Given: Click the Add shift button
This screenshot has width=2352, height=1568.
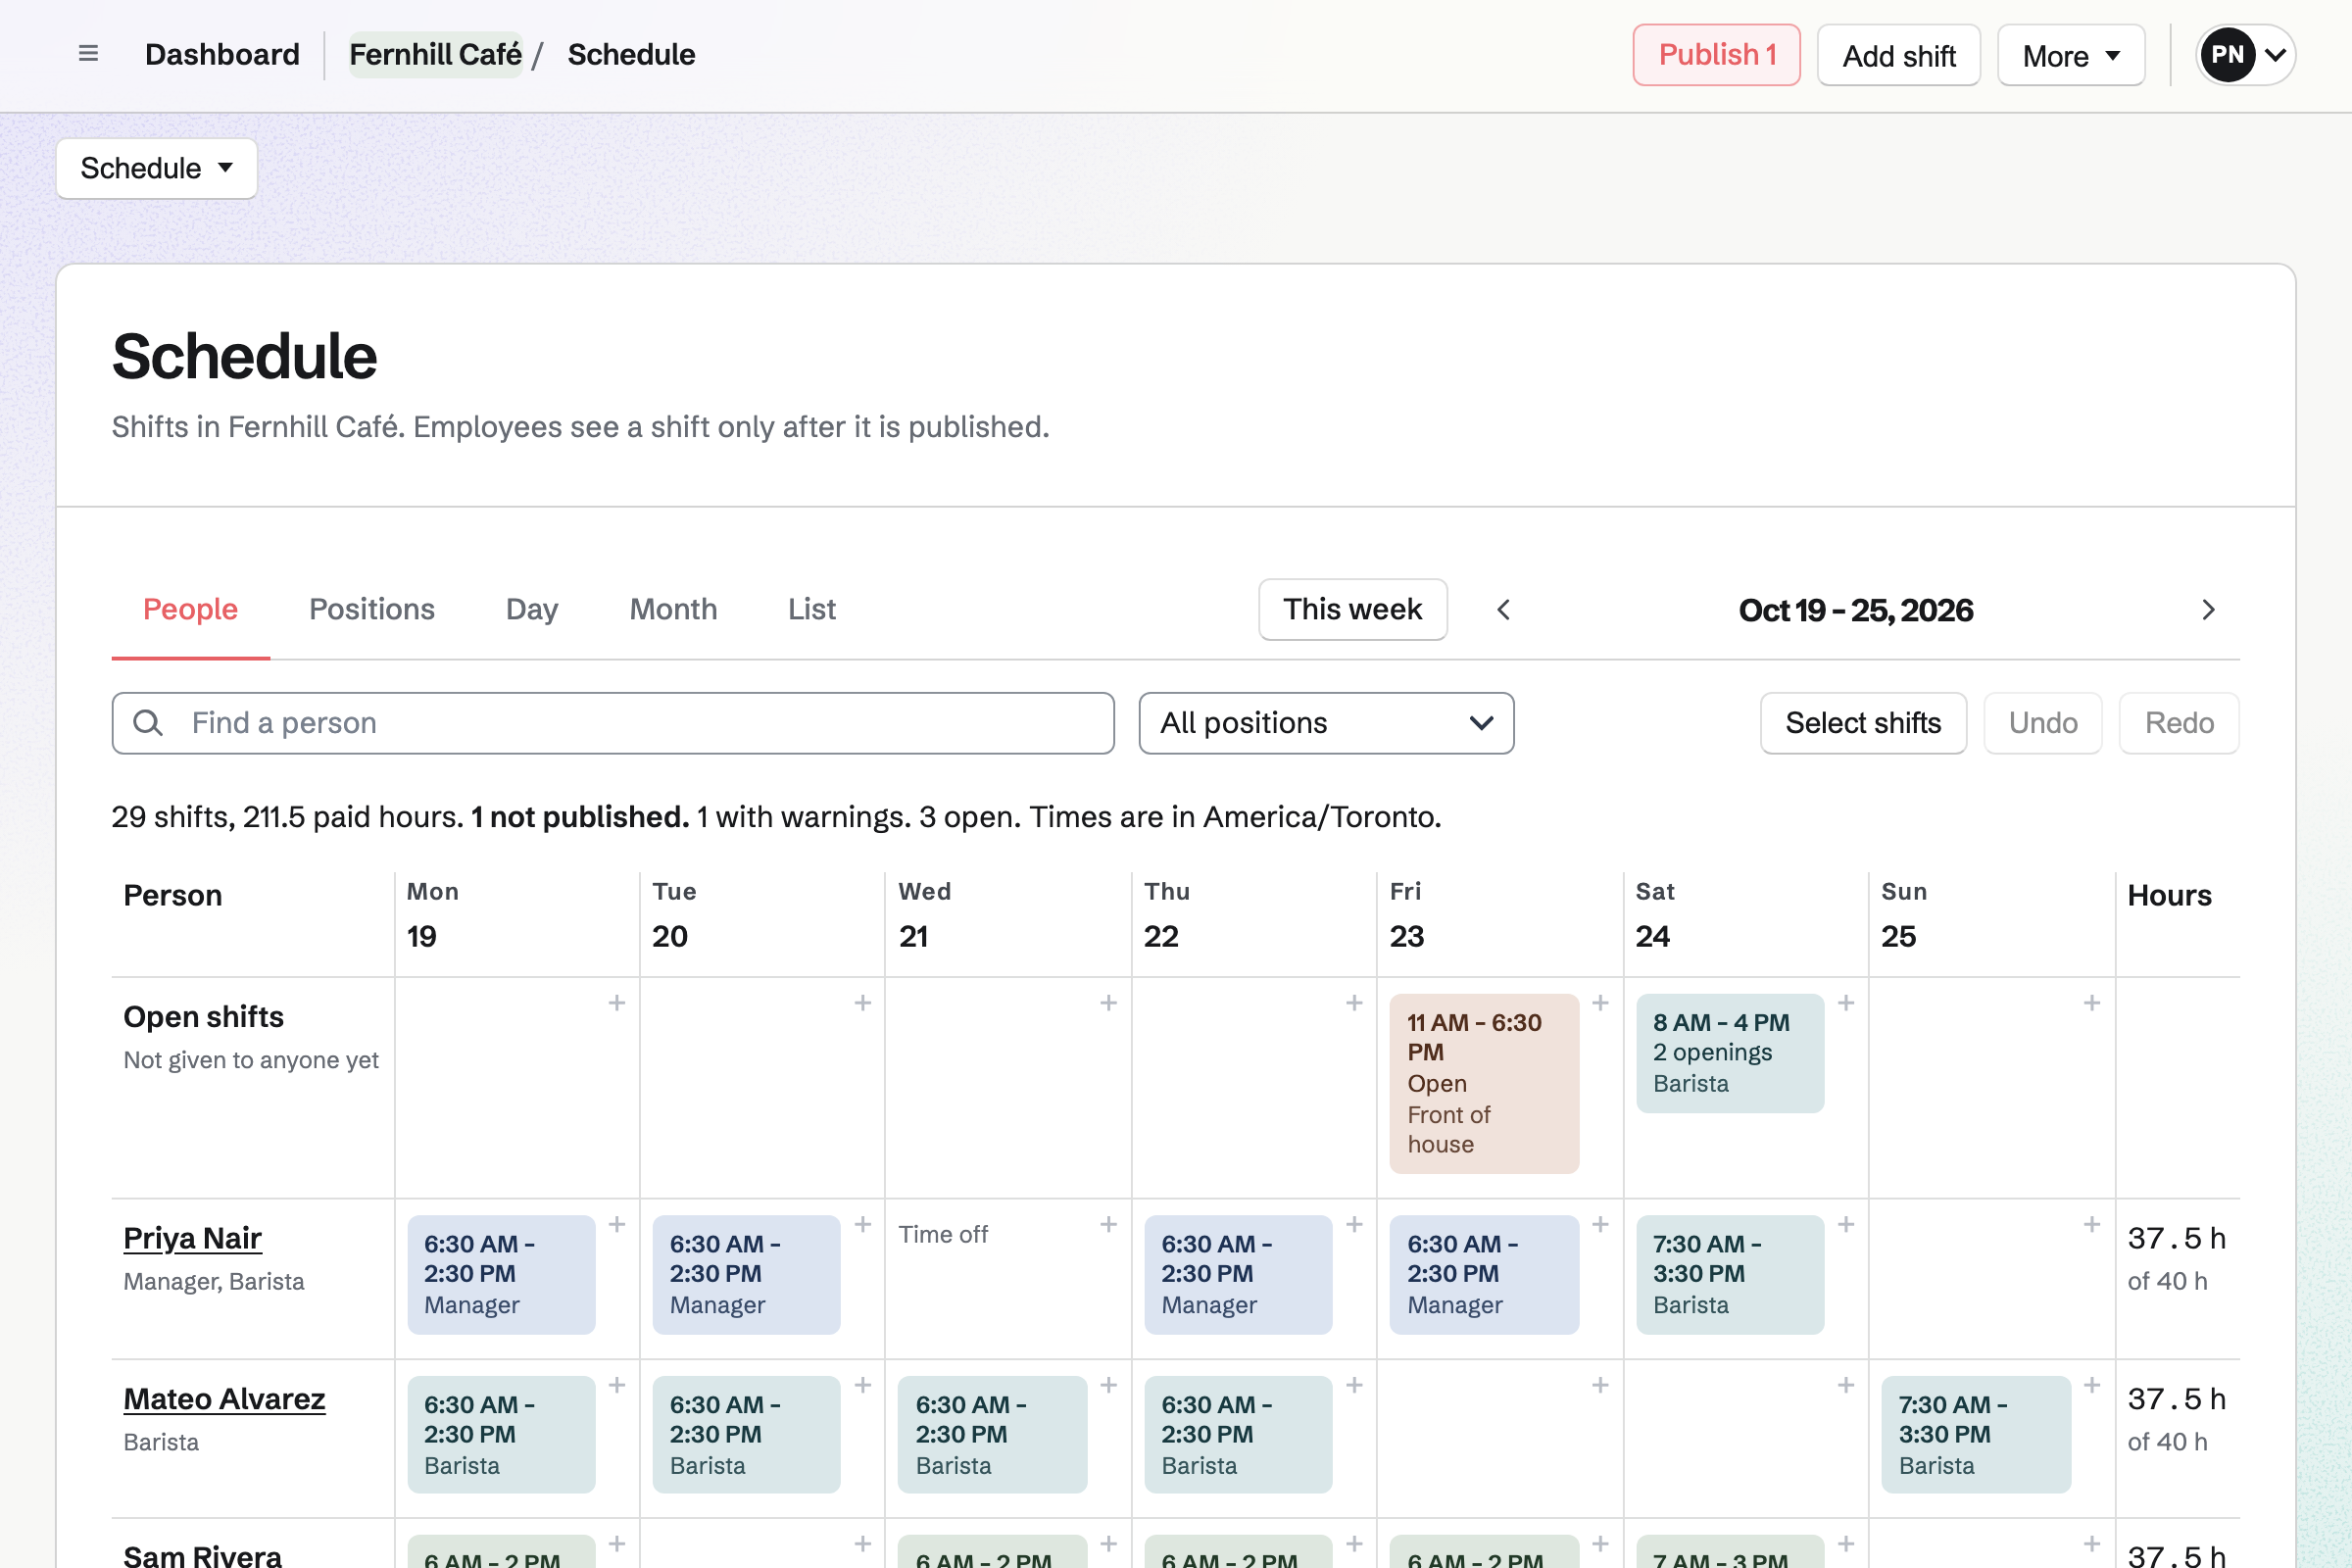Looking at the screenshot, I should [1898, 55].
